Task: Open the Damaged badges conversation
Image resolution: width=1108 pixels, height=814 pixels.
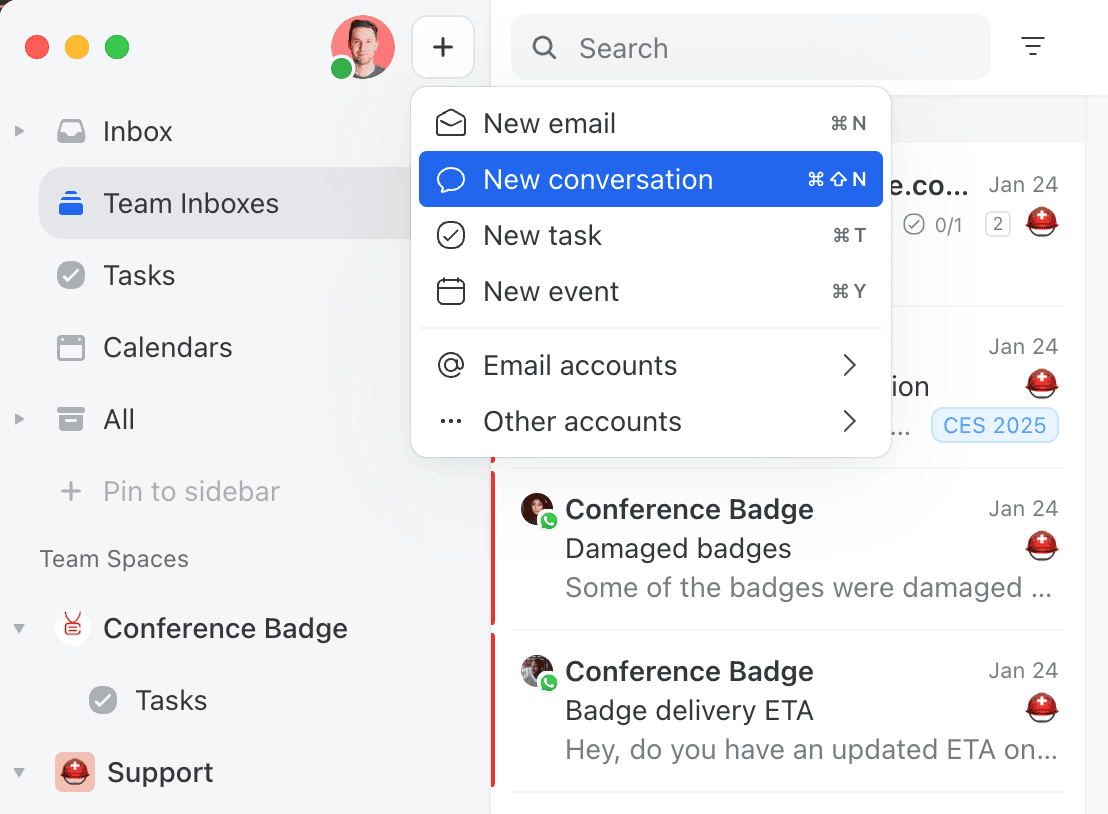Action: click(787, 549)
